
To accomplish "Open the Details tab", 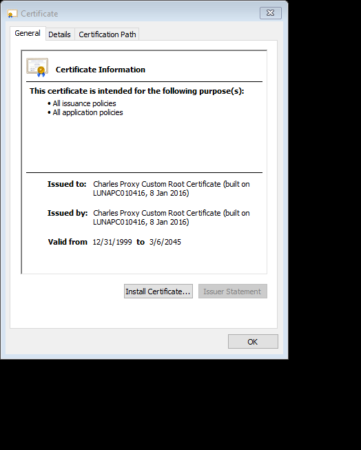I will (60, 35).
